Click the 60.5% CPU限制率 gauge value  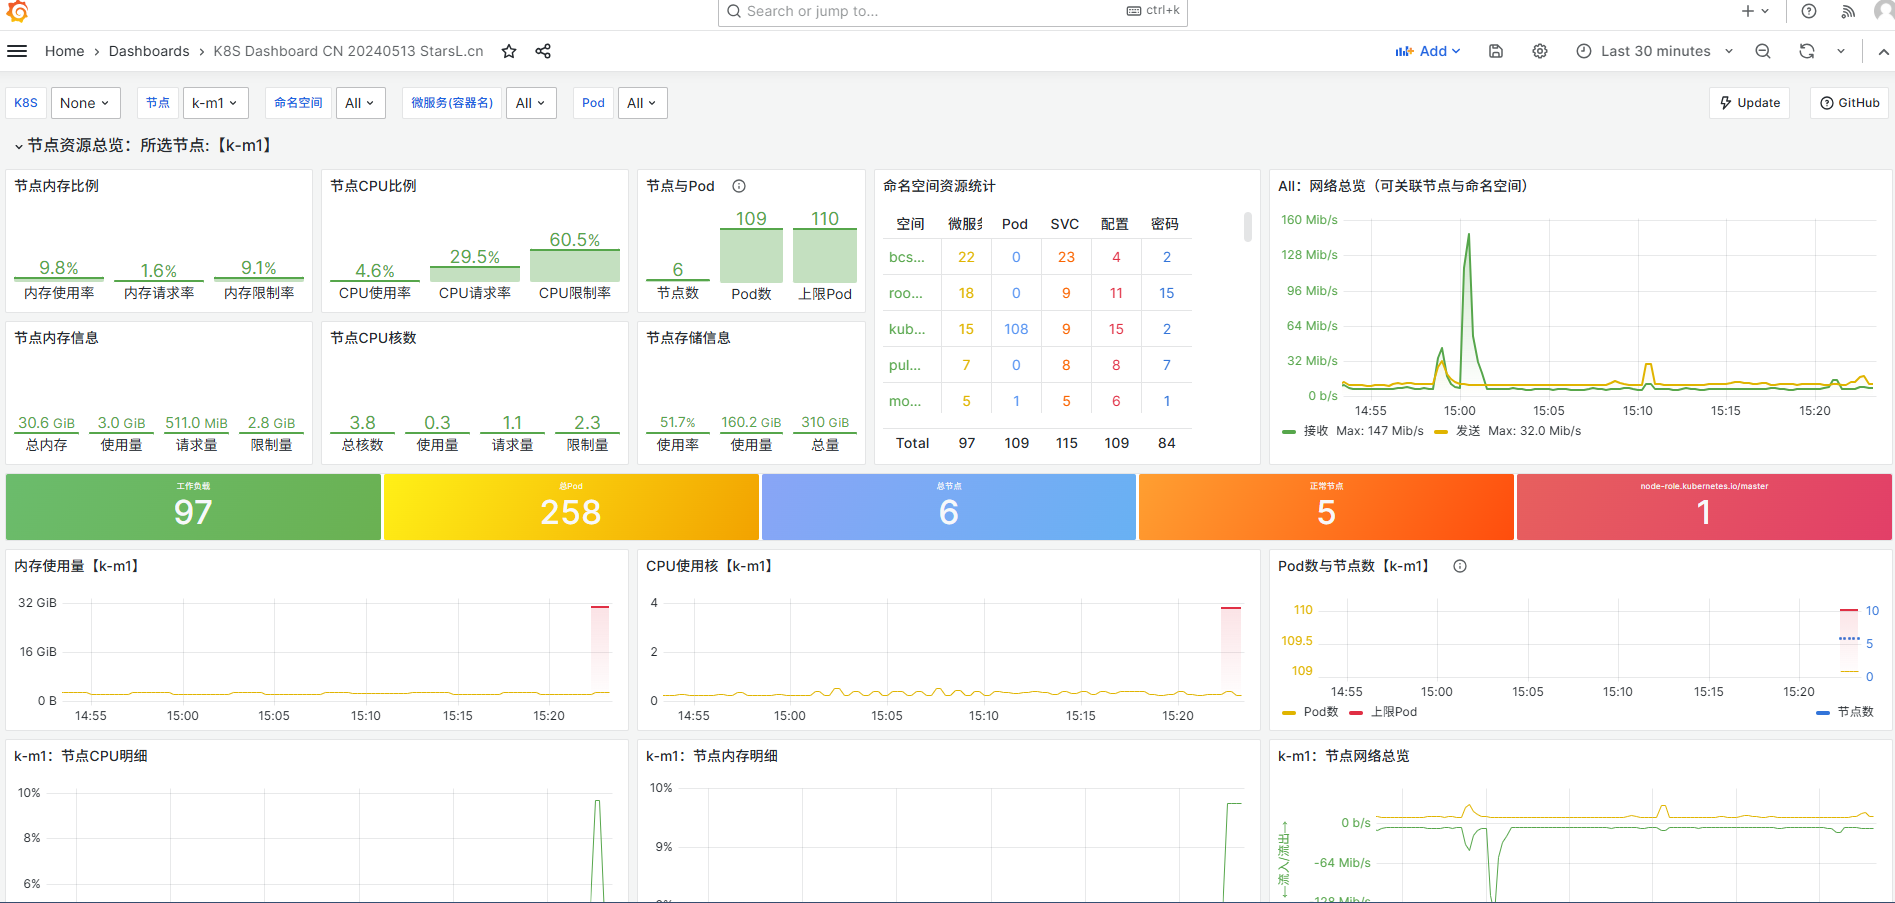point(574,240)
